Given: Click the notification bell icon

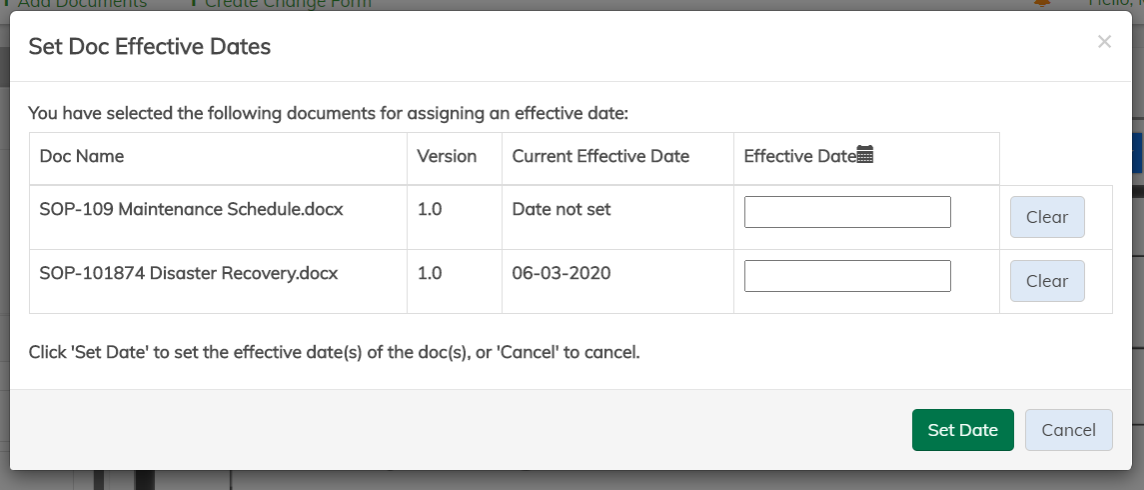Looking at the screenshot, I should click(1042, 3).
